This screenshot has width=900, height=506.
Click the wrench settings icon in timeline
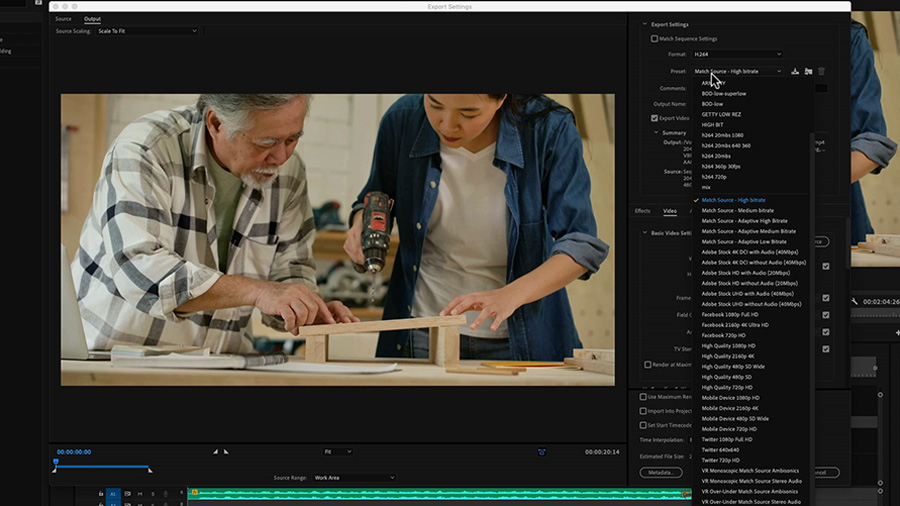[855, 301]
